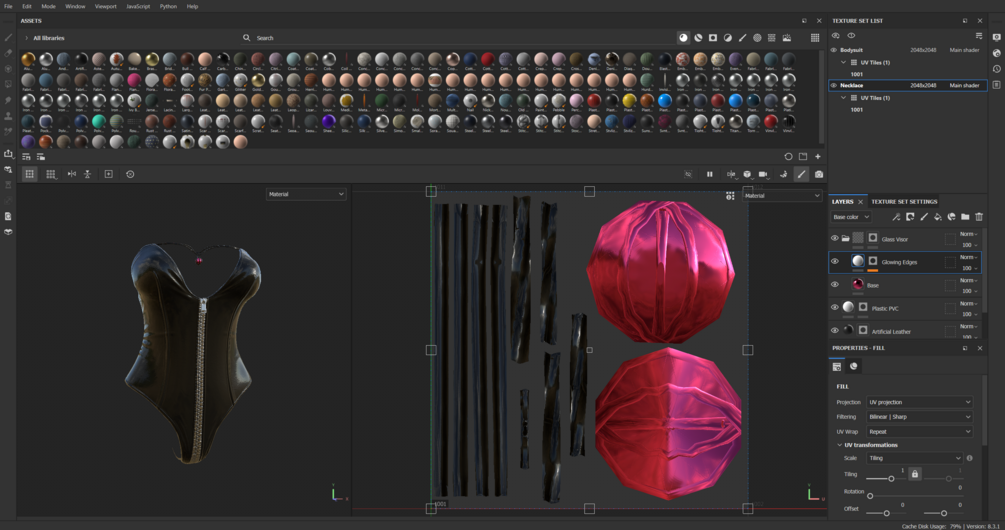Hide the Glowing Edges layer

(x=835, y=261)
